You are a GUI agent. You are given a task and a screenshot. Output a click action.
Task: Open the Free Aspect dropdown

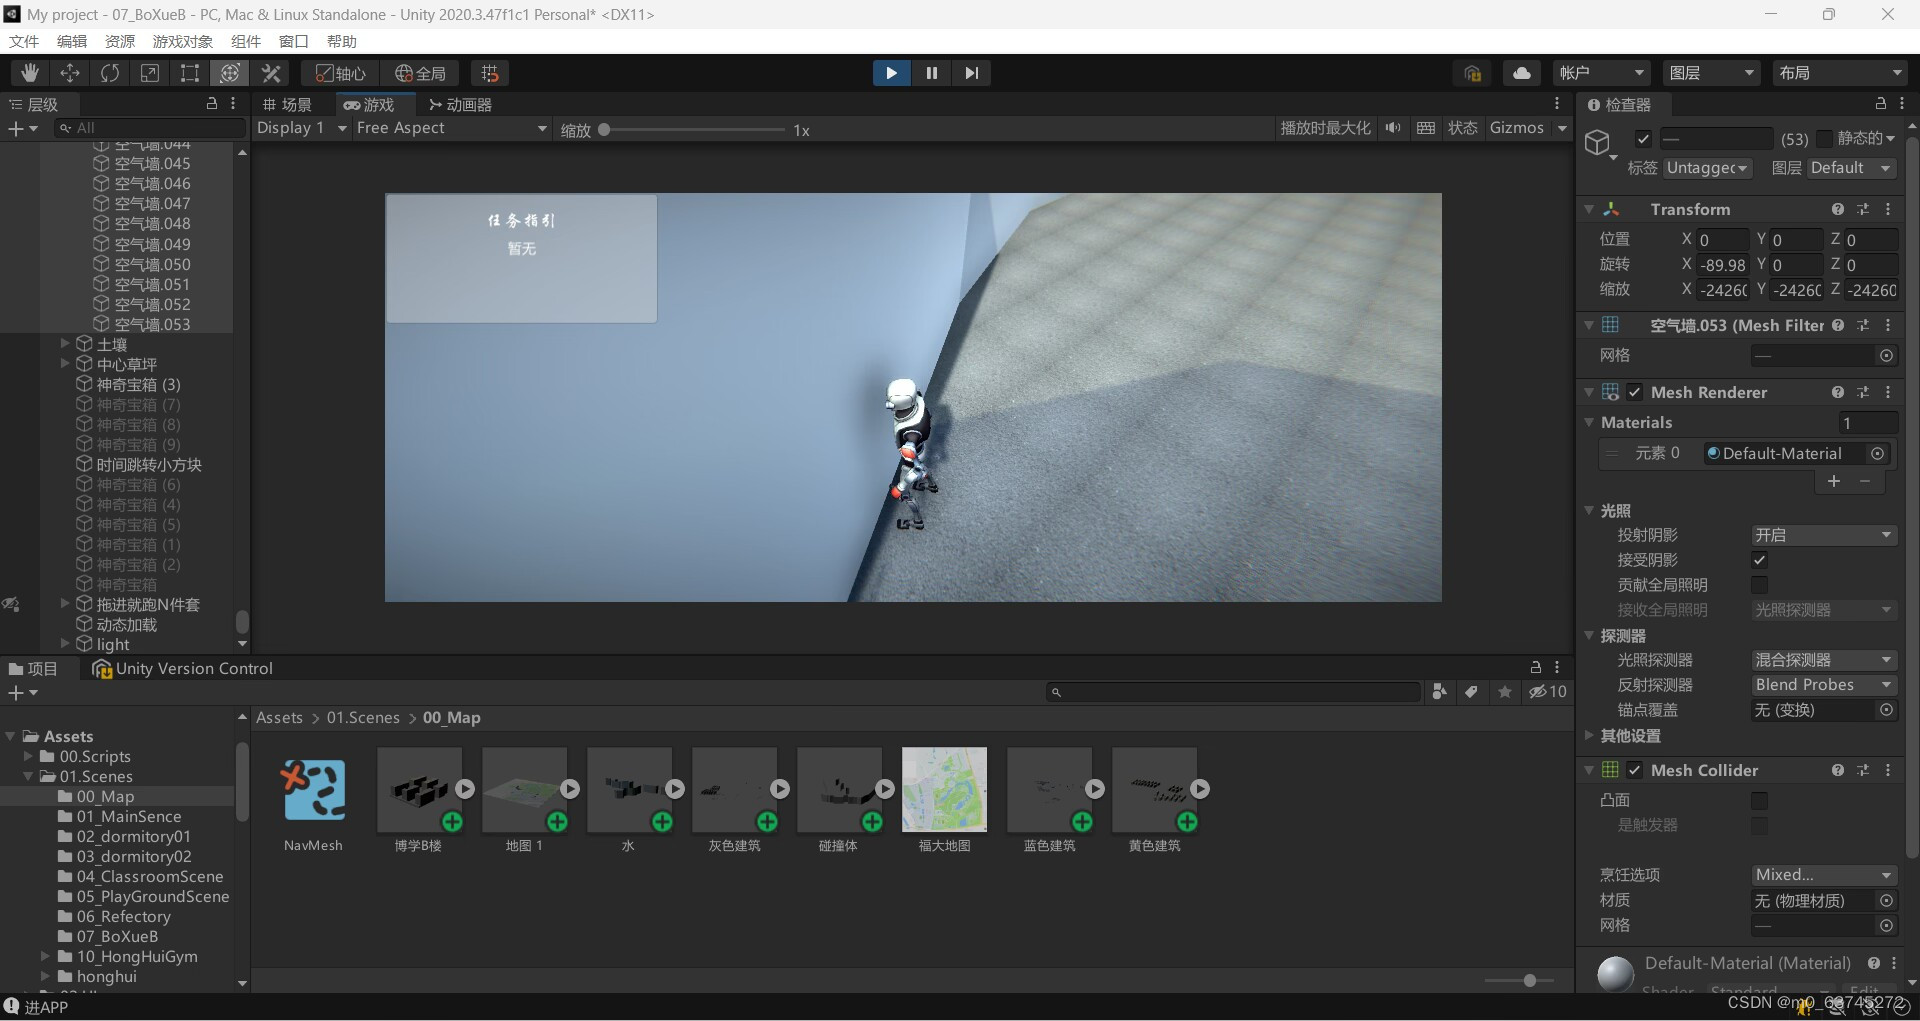(452, 128)
